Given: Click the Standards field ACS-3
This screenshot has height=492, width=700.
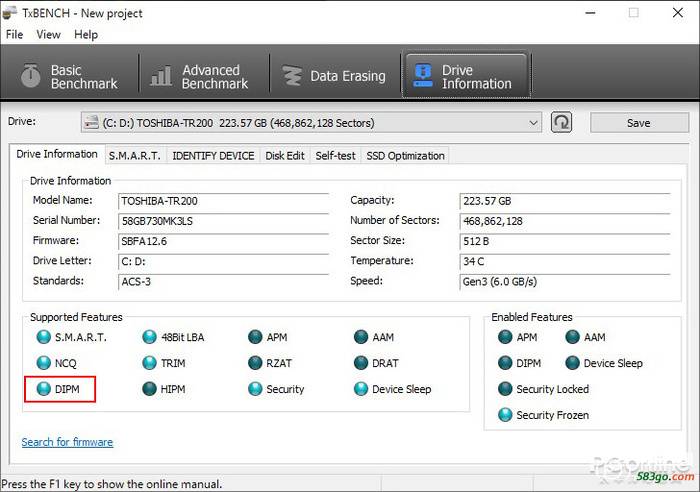Looking at the screenshot, I should [224, 281].
